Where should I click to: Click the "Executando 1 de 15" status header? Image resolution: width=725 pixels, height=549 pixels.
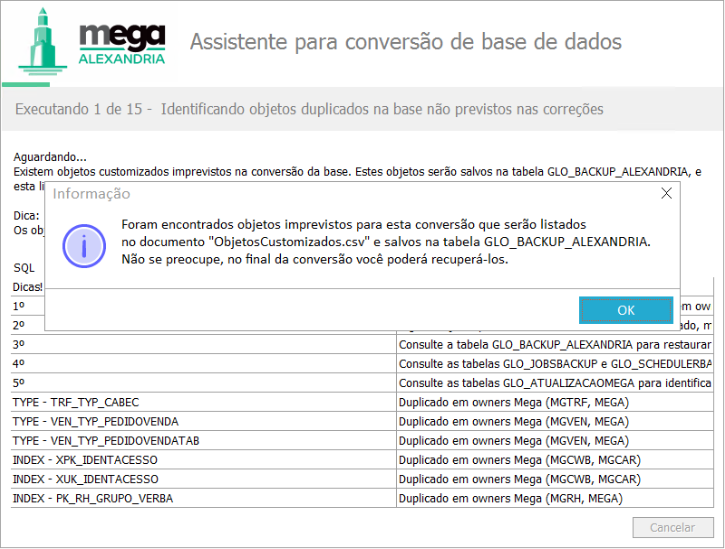click(309, 108)
